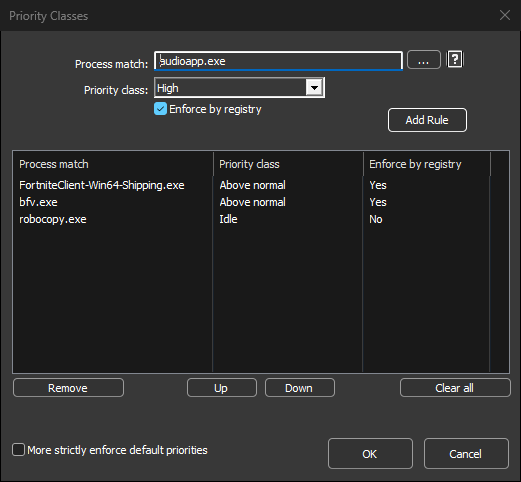The width and height of the screenshot is (521, 482).
Task: Sort by Enforce by registry column header
Action: pos(427,164)
